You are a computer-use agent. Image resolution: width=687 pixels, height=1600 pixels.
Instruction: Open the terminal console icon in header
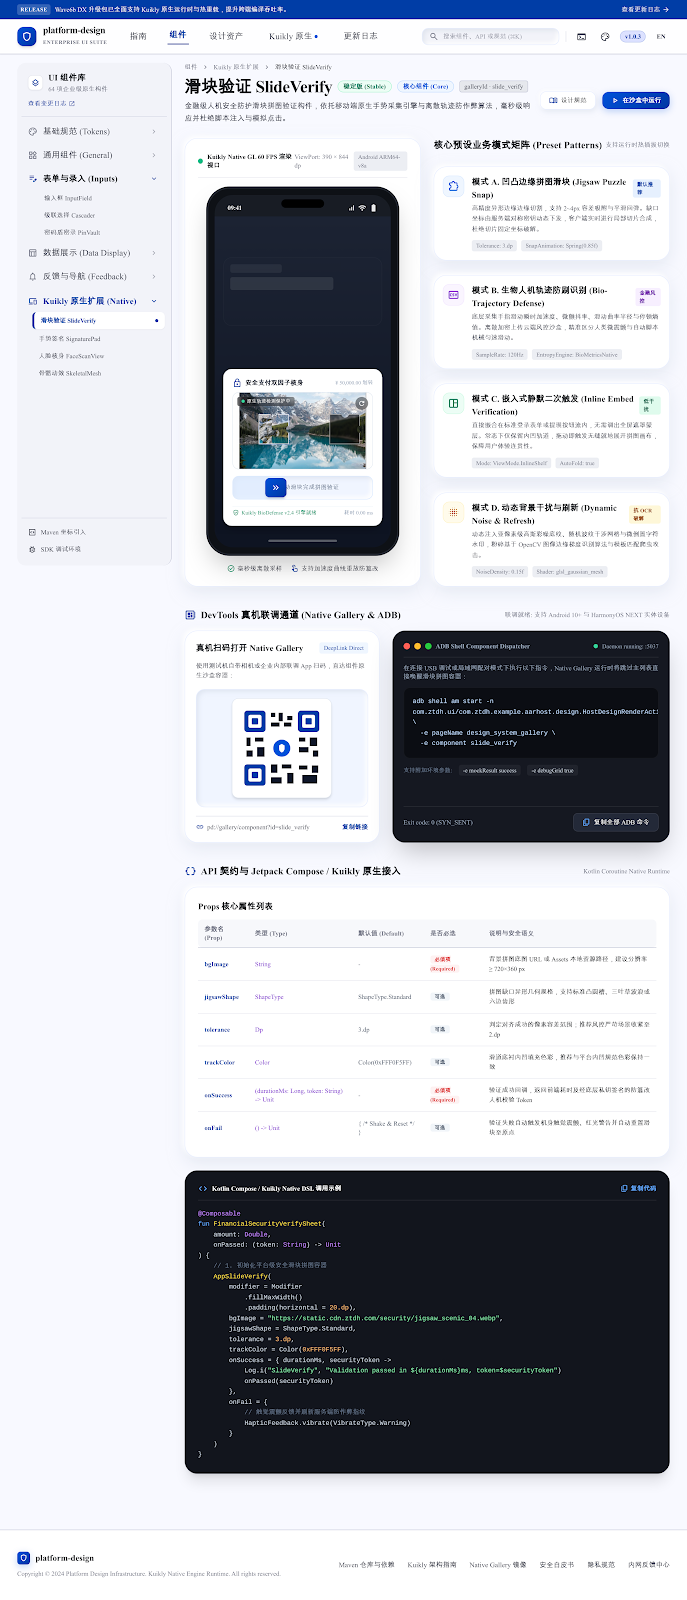(x=582, y=36)
